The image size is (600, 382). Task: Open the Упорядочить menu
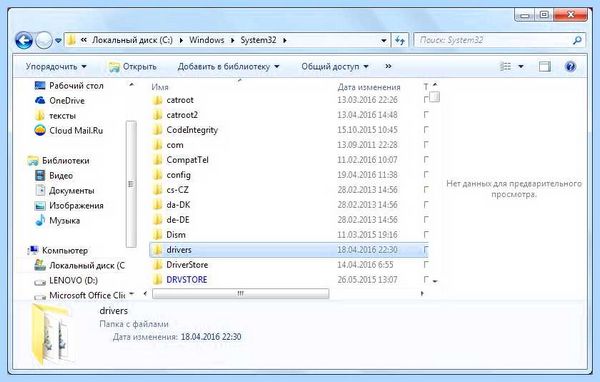click(x=56, y=67)
